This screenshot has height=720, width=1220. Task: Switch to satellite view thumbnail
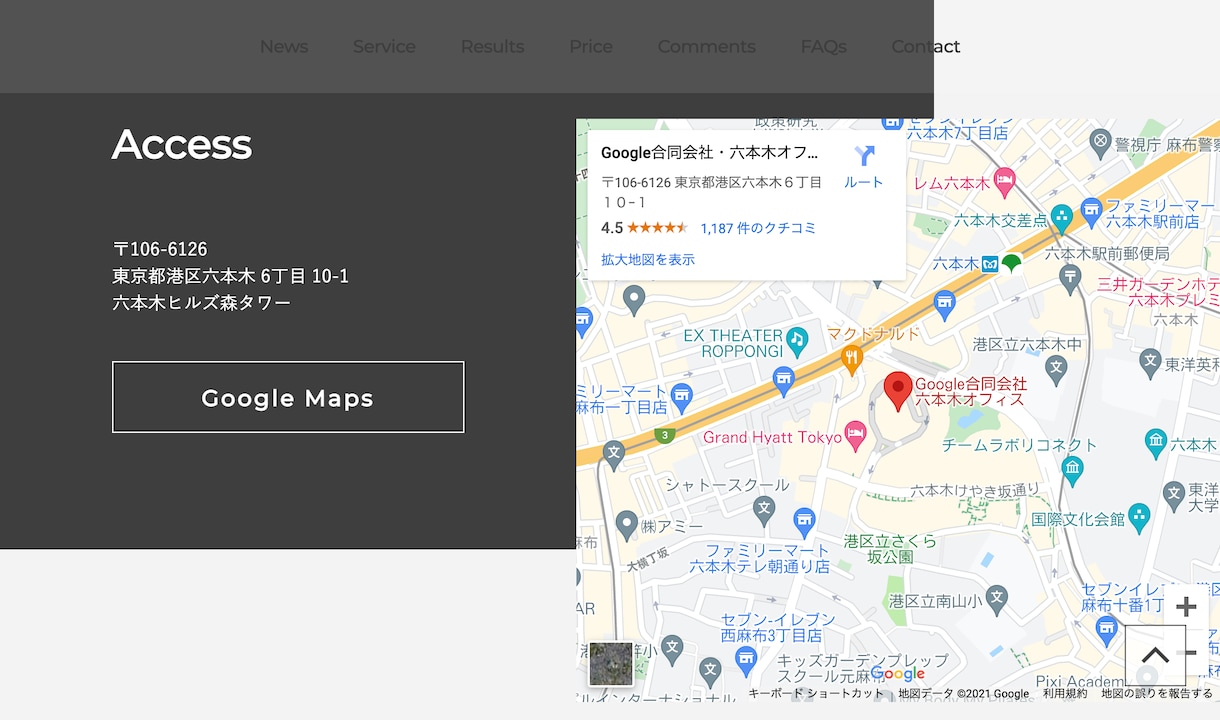(610, 664)
